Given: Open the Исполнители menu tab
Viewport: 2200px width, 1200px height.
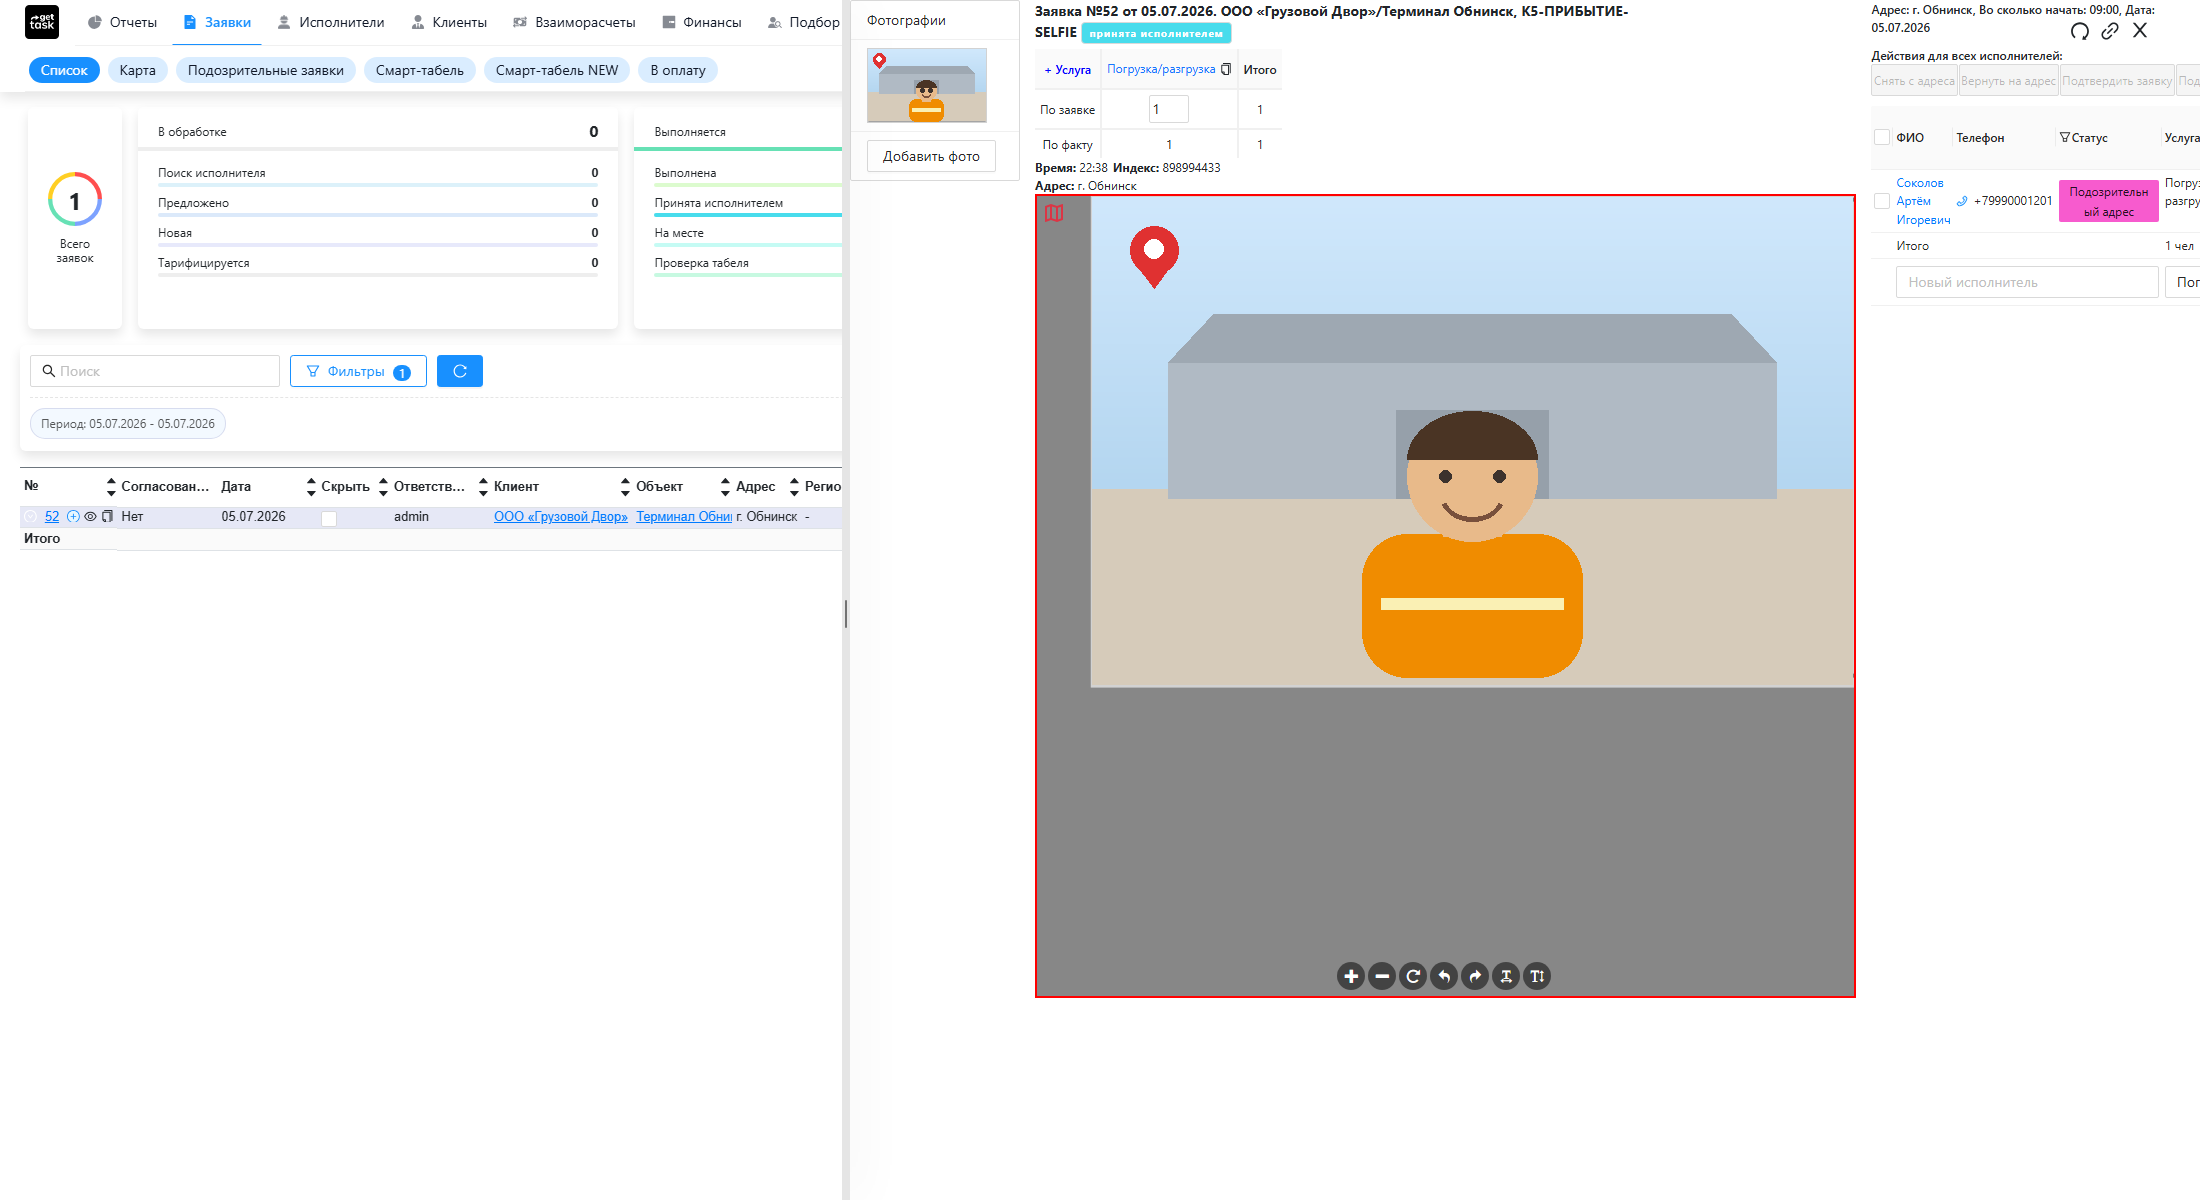Looking at the screenshot, I should tap(330, 22).
